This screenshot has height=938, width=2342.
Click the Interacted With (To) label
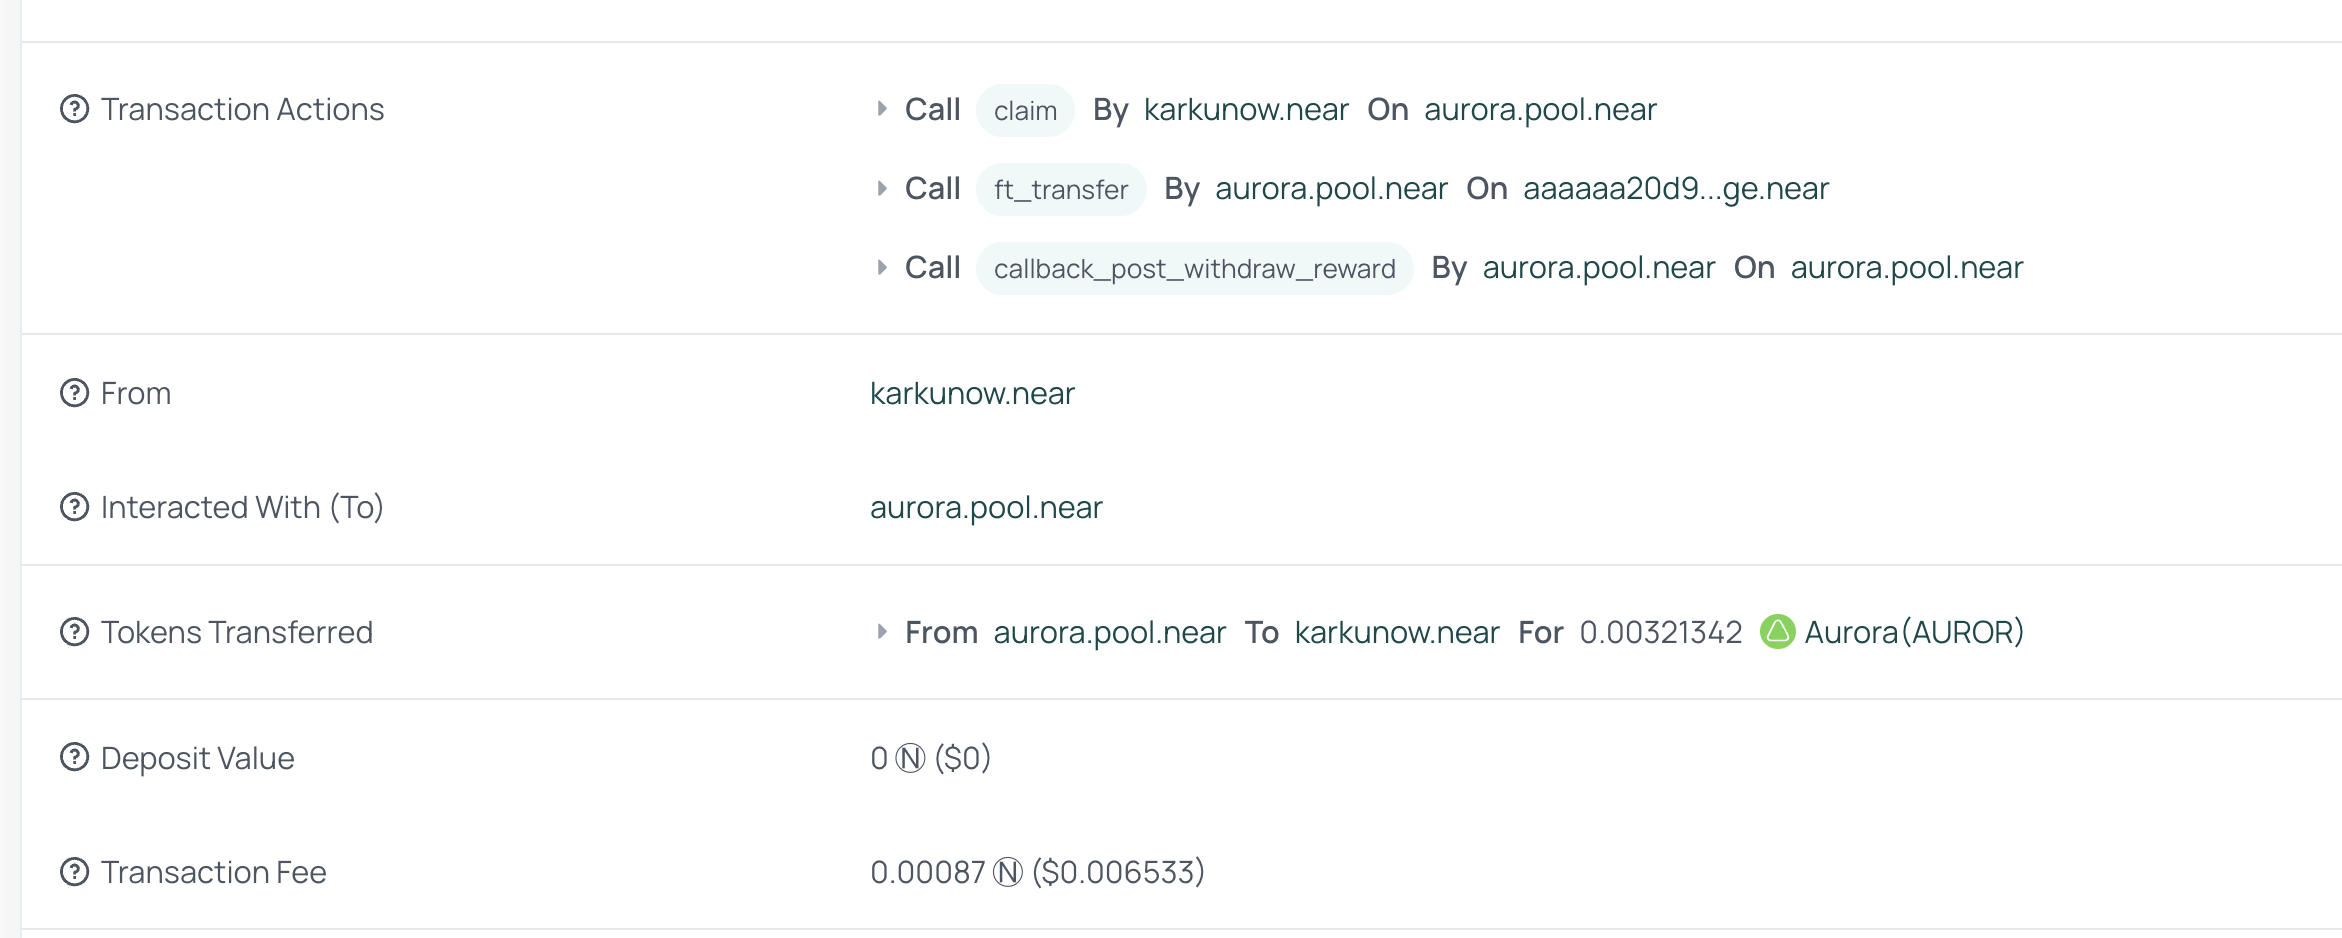(x=242, y=507)
